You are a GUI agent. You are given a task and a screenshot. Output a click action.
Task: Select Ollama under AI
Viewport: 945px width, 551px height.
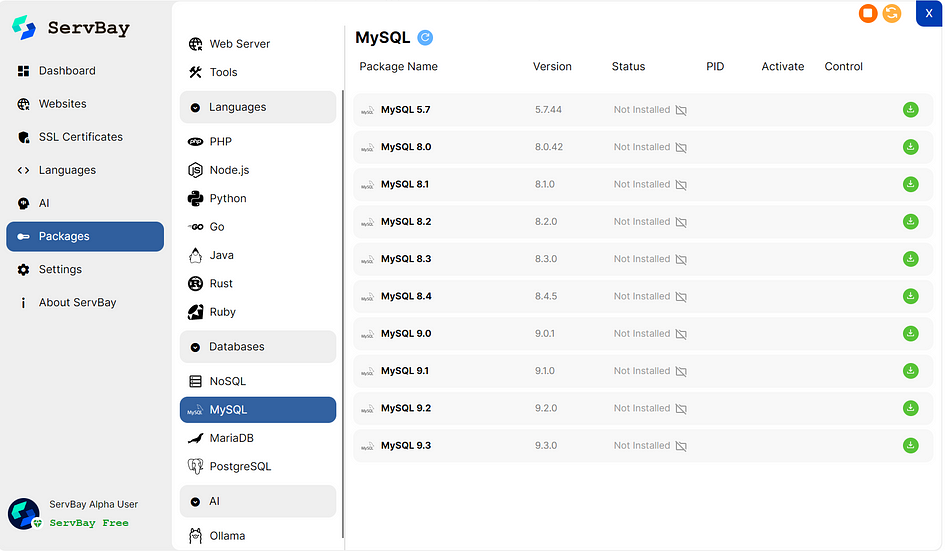258,535
